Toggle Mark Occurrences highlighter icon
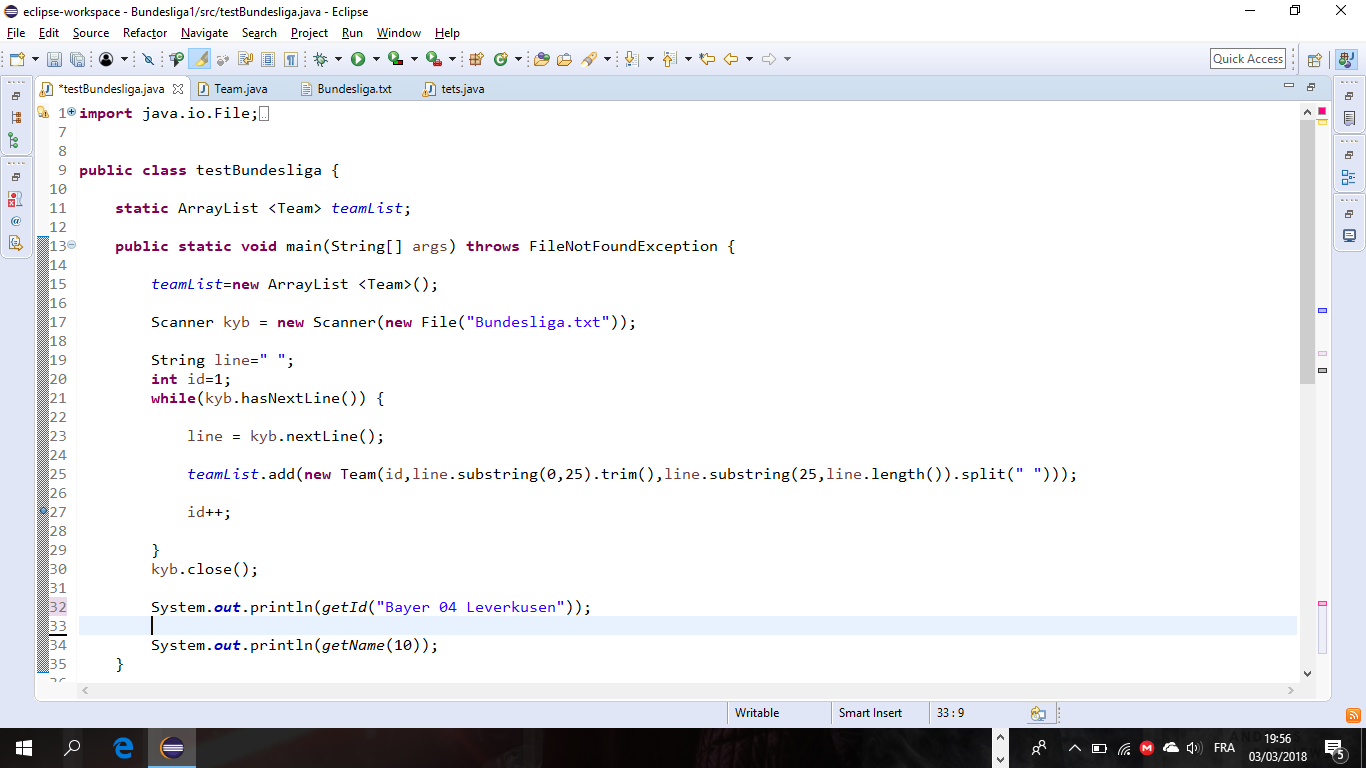The width and height of the screenshot is (1366, 768). pyautogui.click(x=200, y=59)
